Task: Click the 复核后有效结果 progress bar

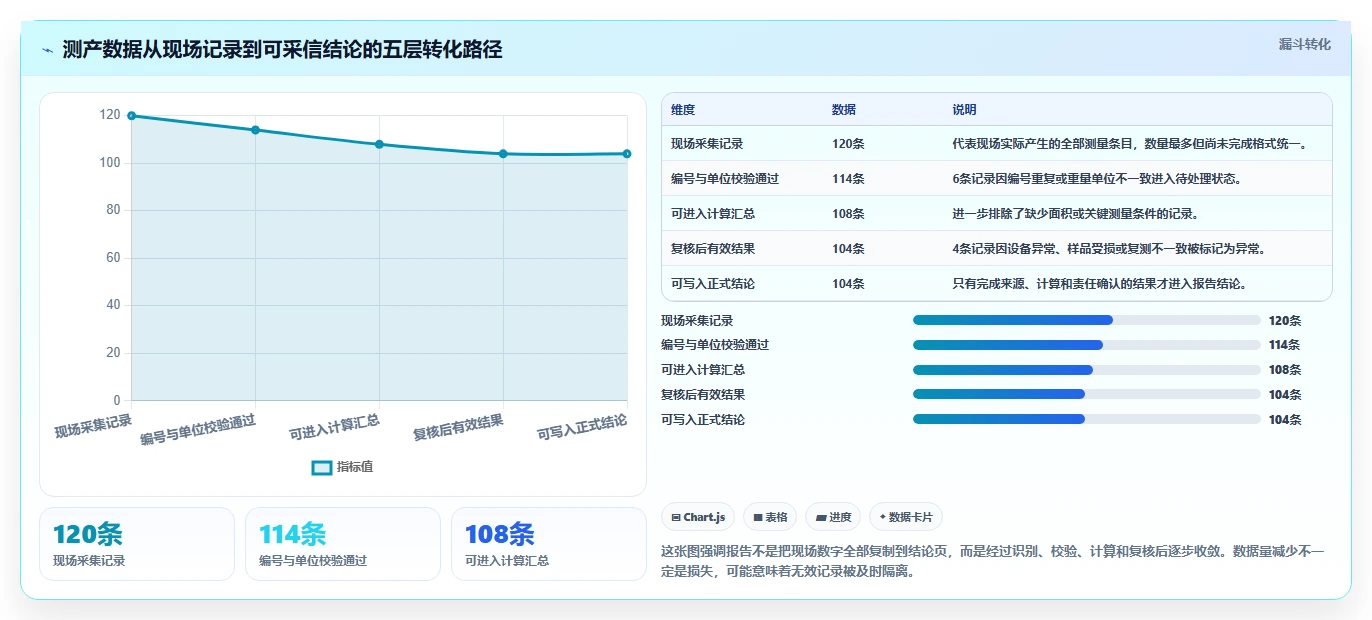Action: click(x=1086, y=395)
